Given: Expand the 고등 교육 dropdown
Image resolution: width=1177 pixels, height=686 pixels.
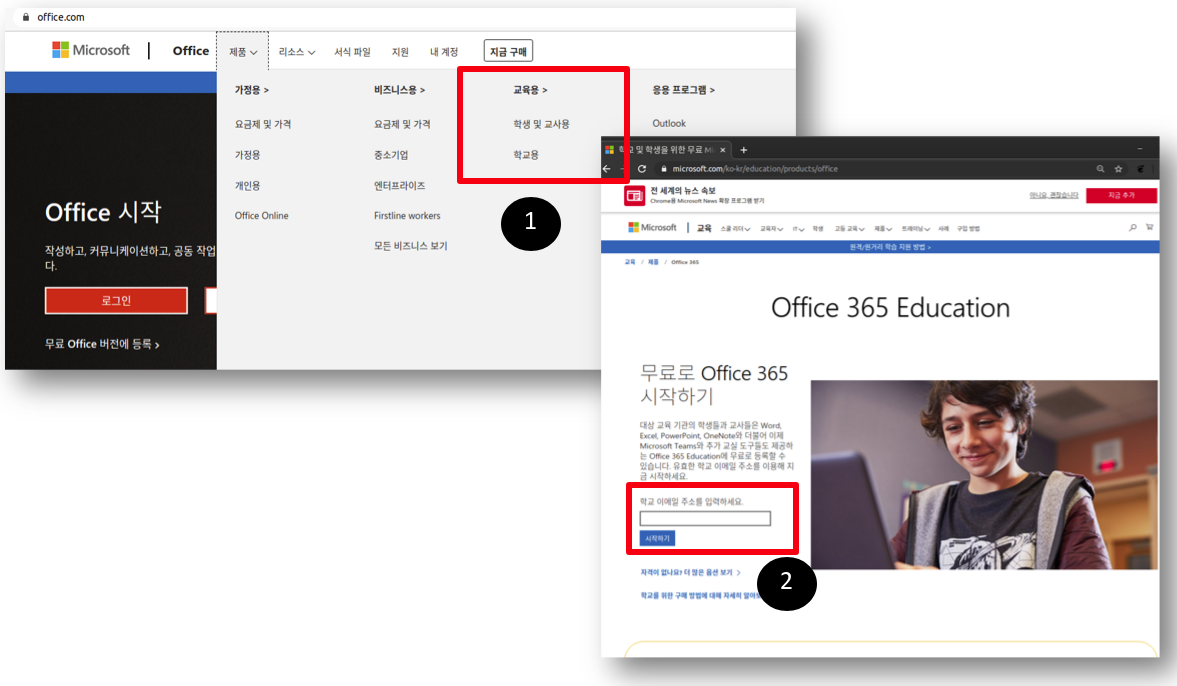Looking at the screenshot, I should [850, 229].
